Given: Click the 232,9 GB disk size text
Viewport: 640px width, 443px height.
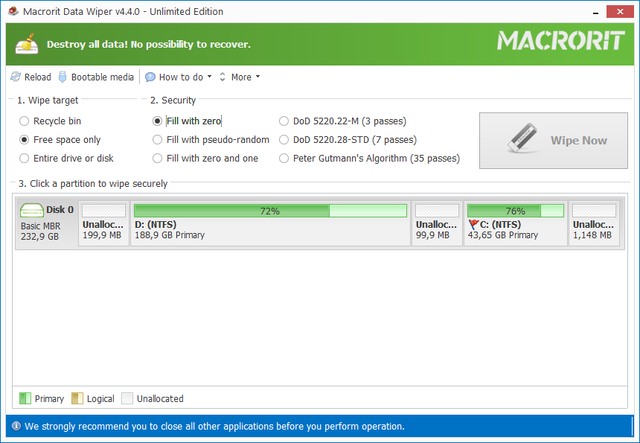Looking at the screenshot, I should pos(40,236).
